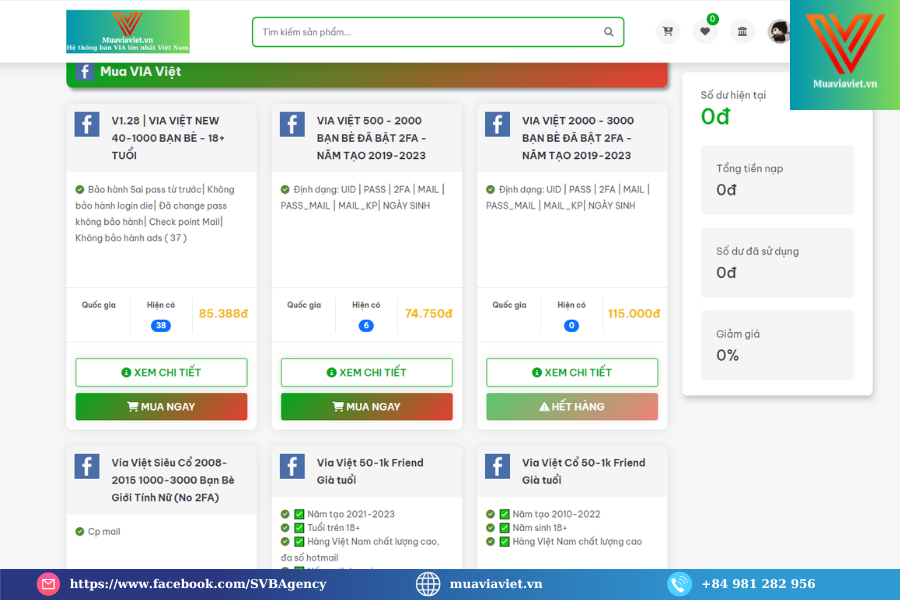Click the Giảm giá 0% panel
The height and width of the screenshot is (600, 900).
click(777, 346)
